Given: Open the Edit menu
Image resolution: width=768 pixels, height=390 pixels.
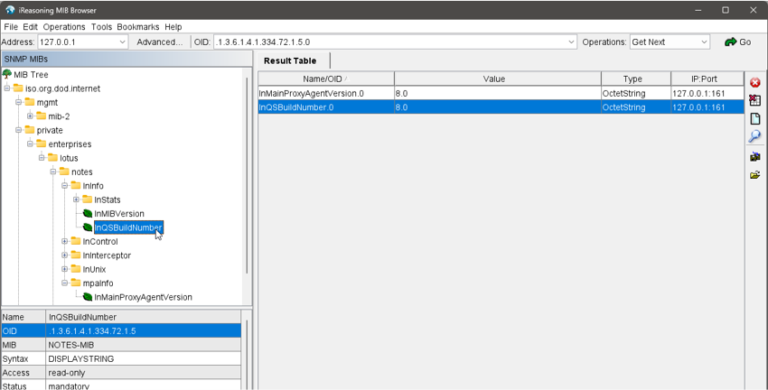Looking at the screenshot, I should pos(30,27).
